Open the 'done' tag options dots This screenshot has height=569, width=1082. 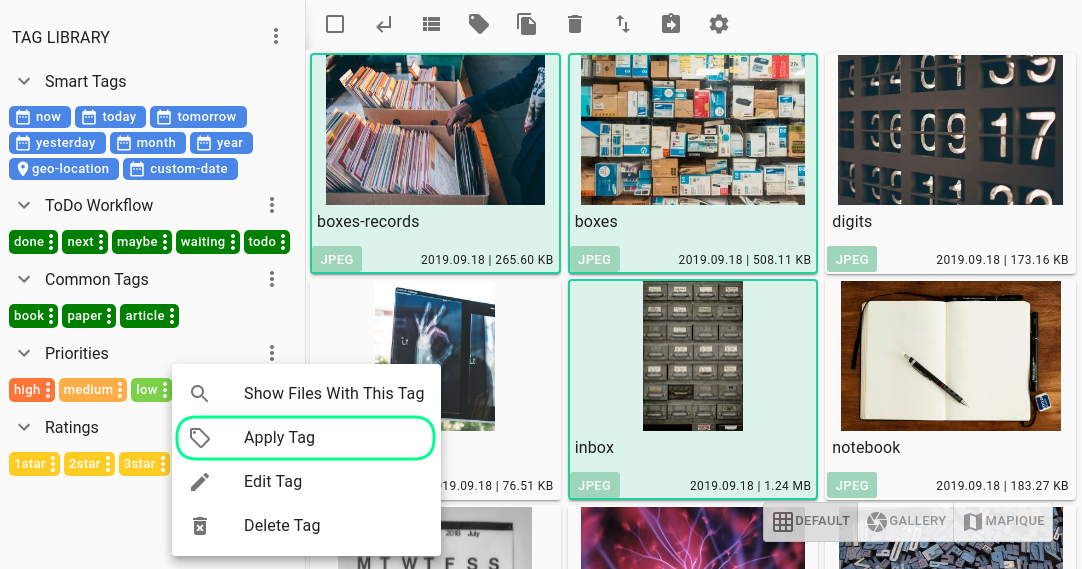coord(51,242)
